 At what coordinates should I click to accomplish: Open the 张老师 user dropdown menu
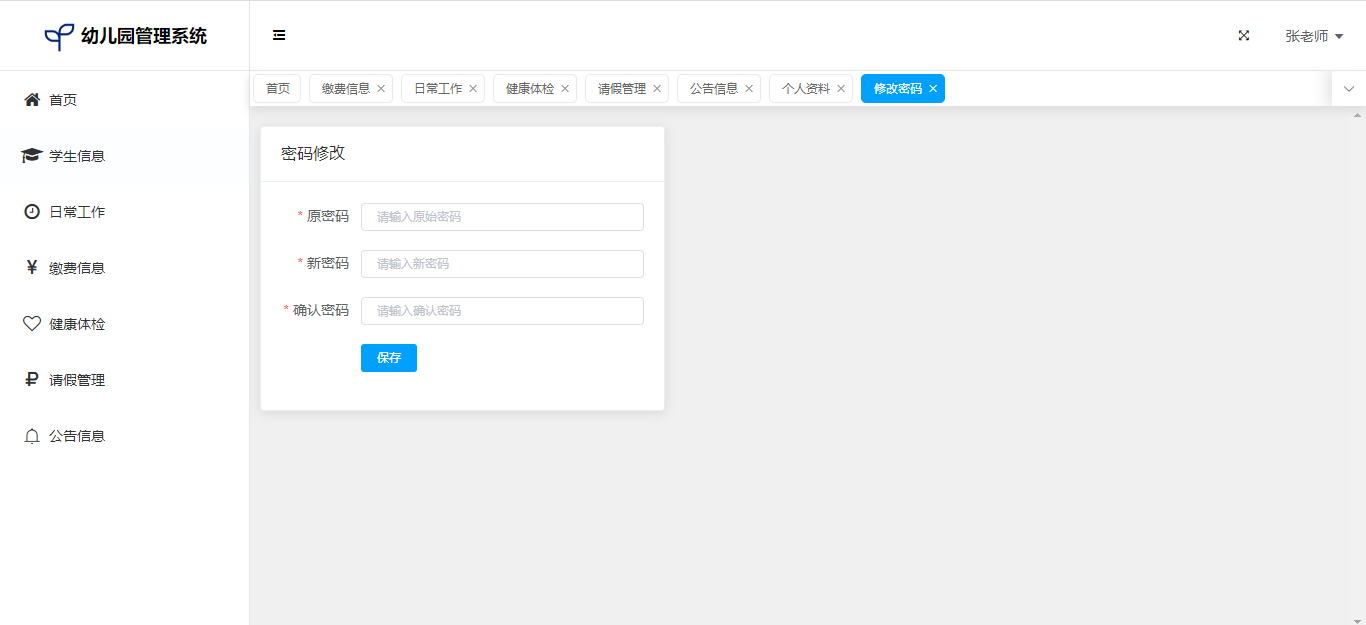tap(1314, 36)
